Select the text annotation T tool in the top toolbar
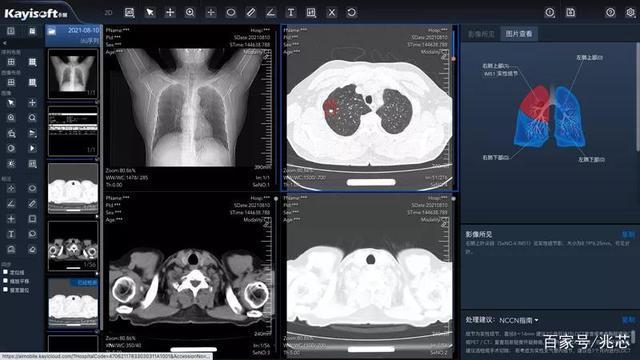This screenshot has height=360, width=640. 291,13
